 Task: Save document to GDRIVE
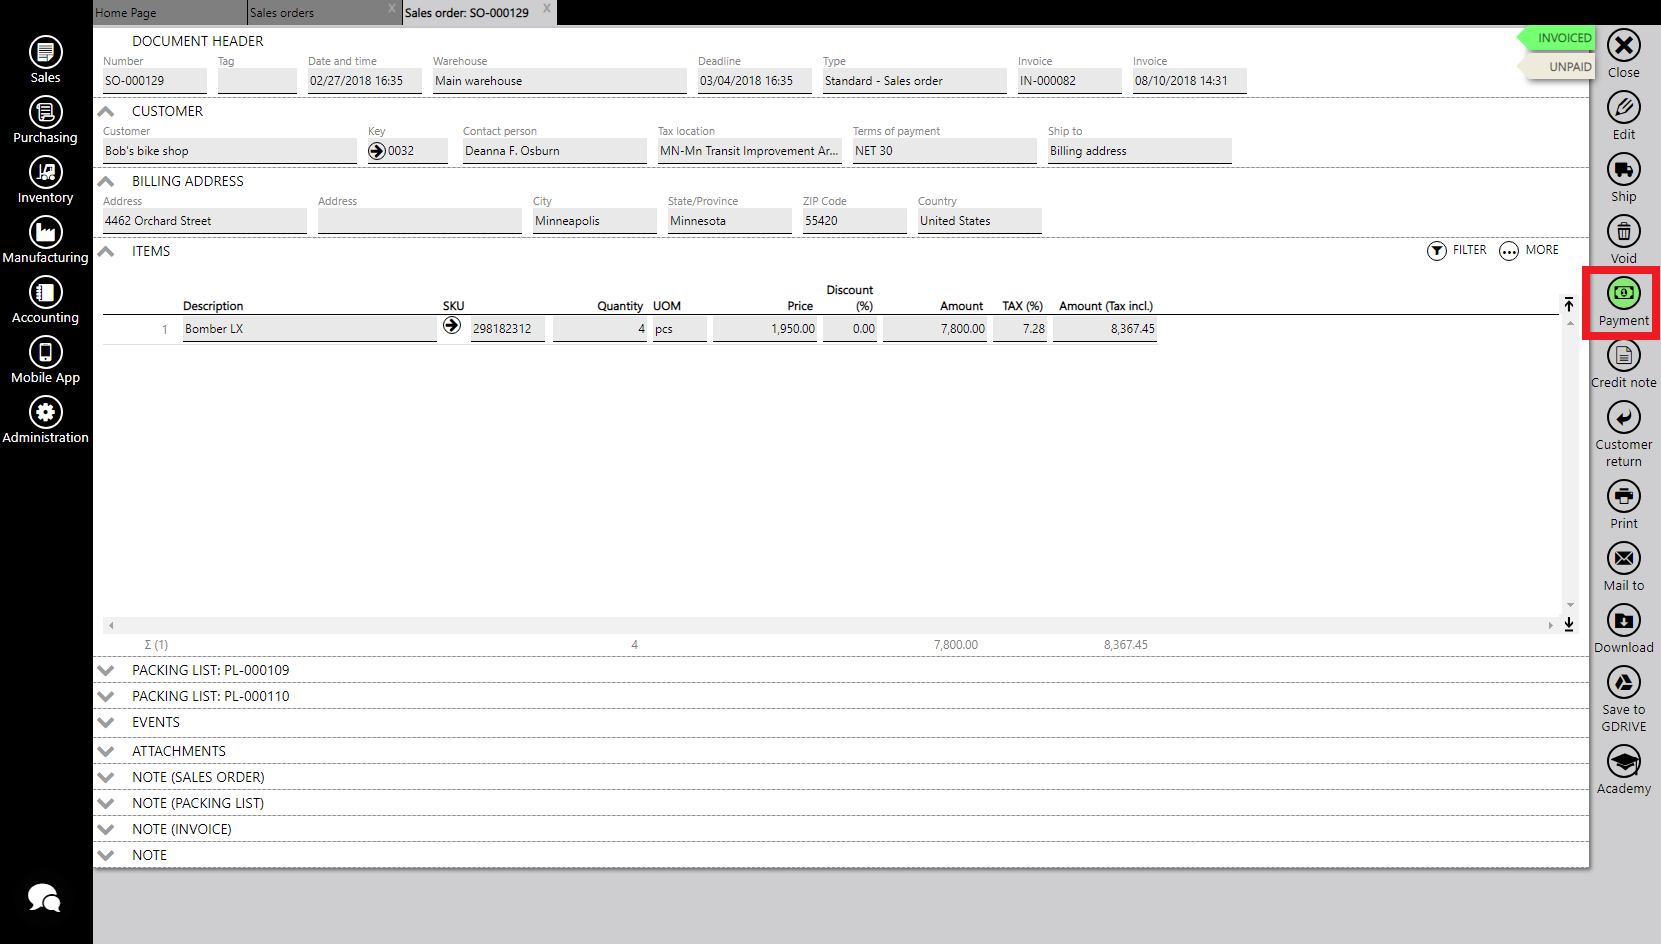1623,683
